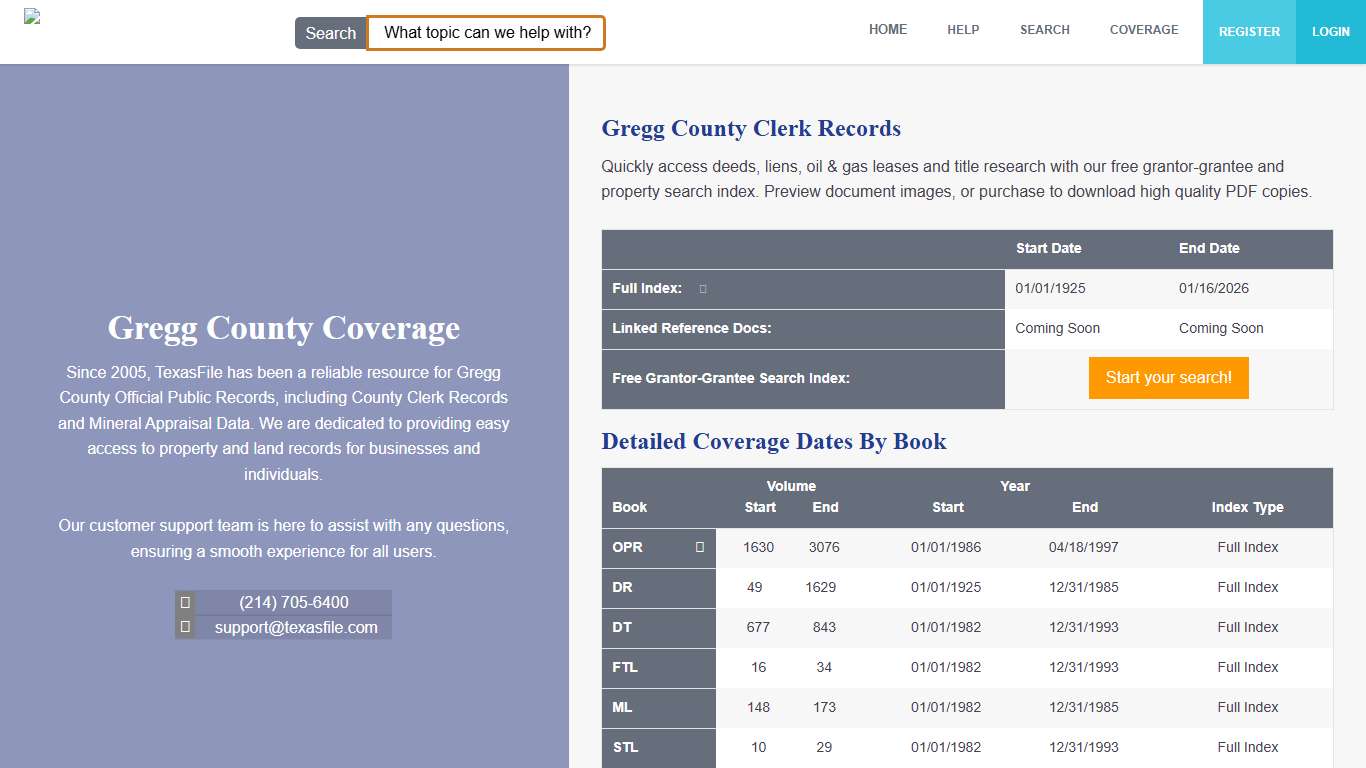Open the HOME navigation item
The height and width of the screenshot is (768, 1366).
click(x=888, y=30)
